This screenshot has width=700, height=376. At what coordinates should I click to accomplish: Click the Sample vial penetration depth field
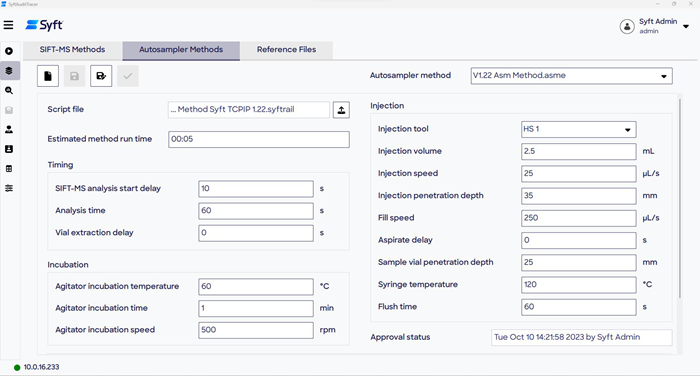click(579, 263)
